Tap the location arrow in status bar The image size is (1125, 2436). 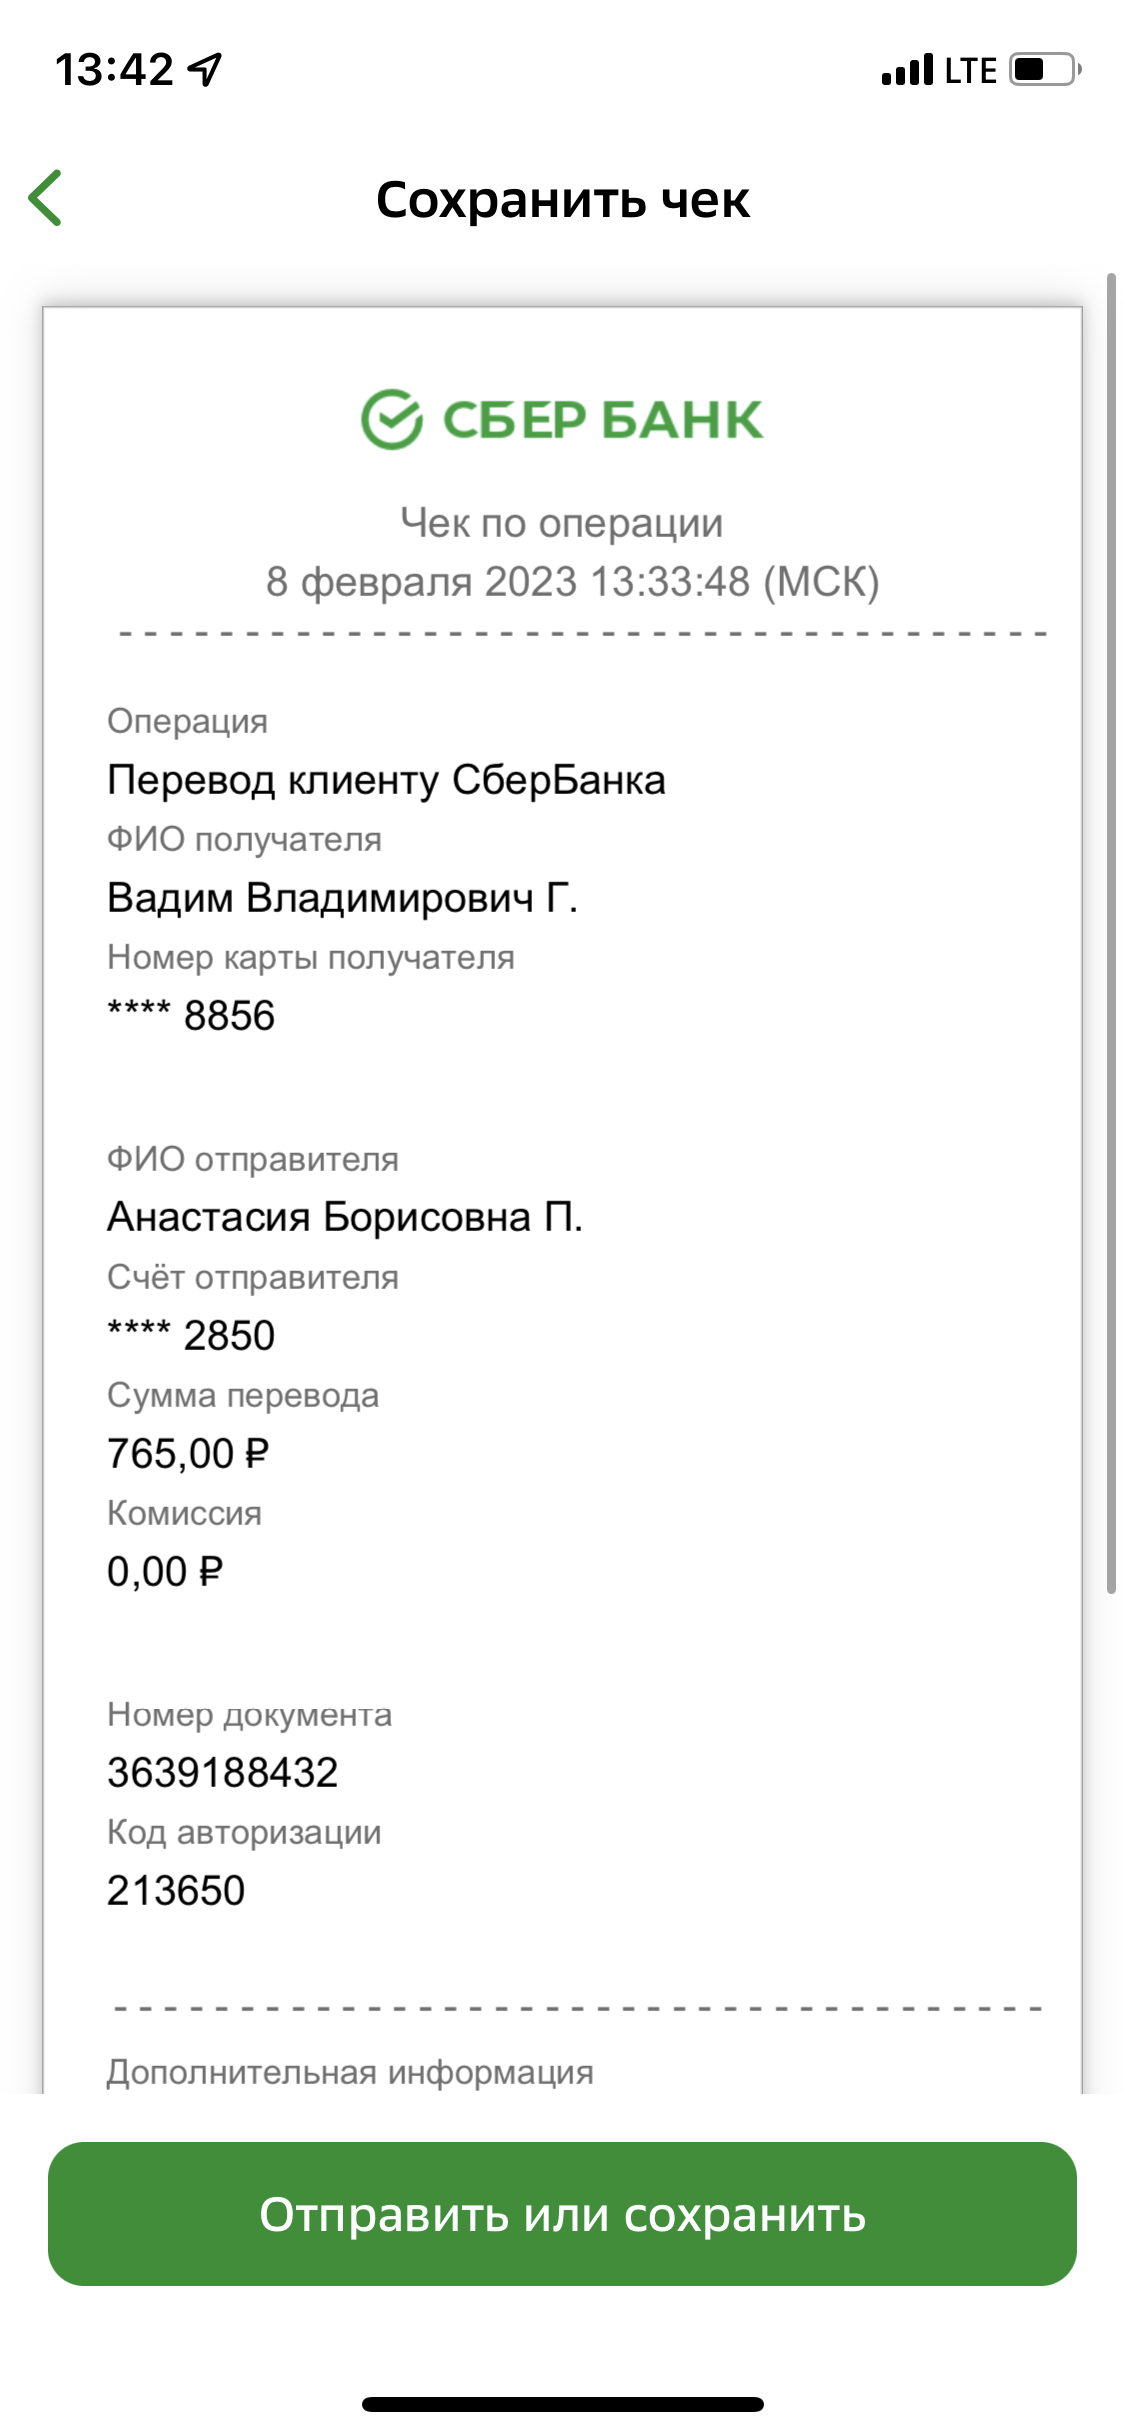point(205,70)
